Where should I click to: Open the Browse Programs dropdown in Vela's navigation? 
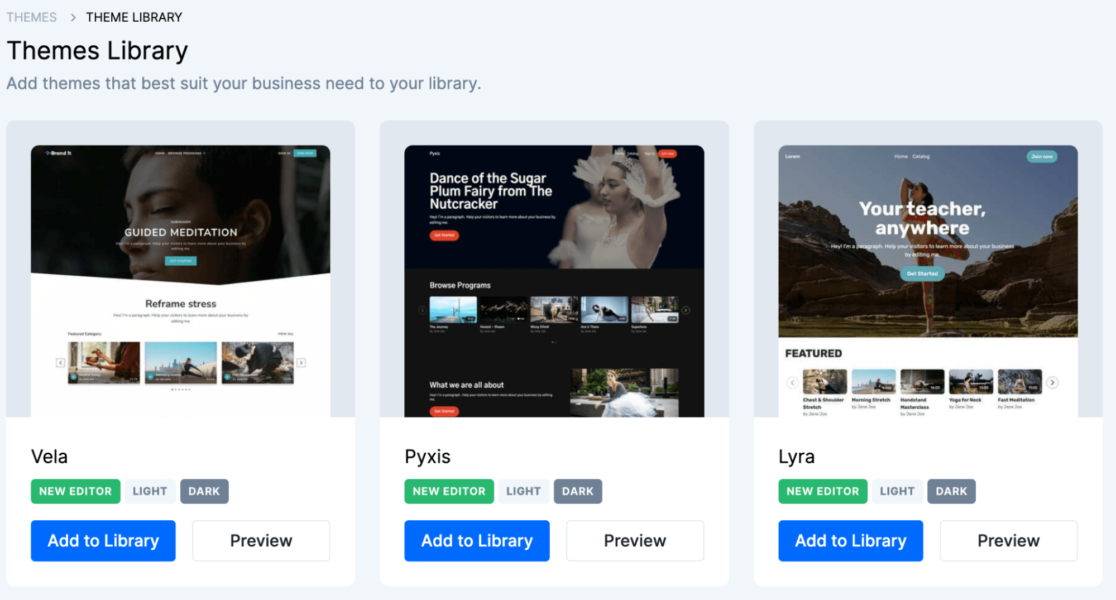[x=186, y=153]
